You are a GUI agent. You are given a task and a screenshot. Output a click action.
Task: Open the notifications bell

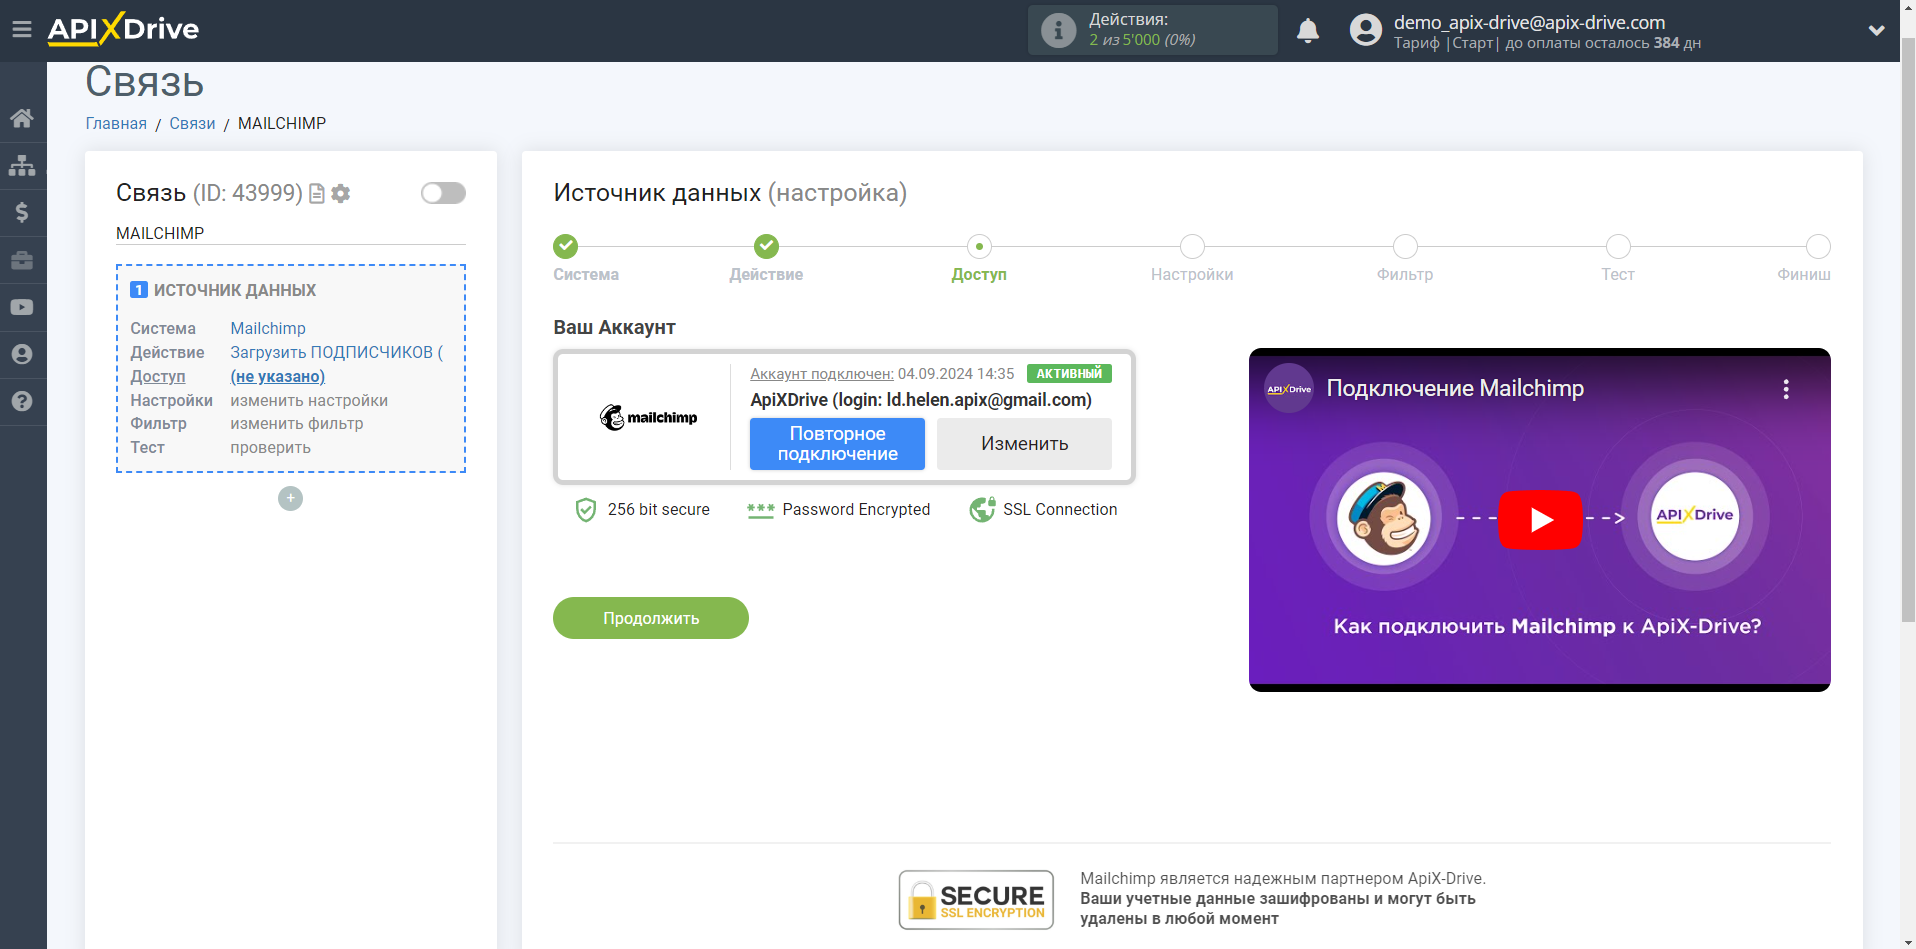[x=1308, y=31]
